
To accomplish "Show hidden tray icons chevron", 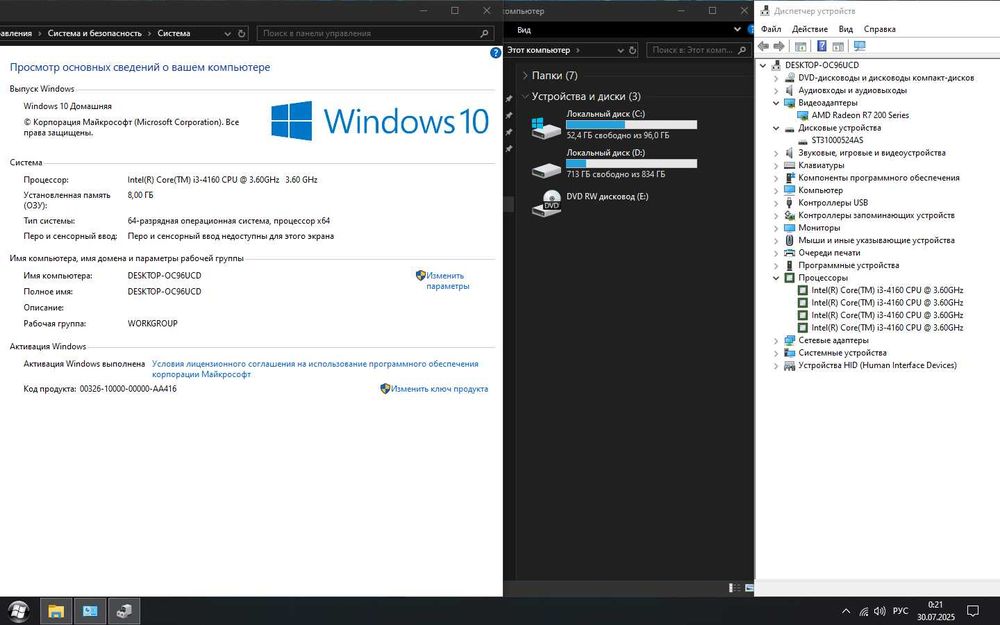I will [x=846, y=611].
